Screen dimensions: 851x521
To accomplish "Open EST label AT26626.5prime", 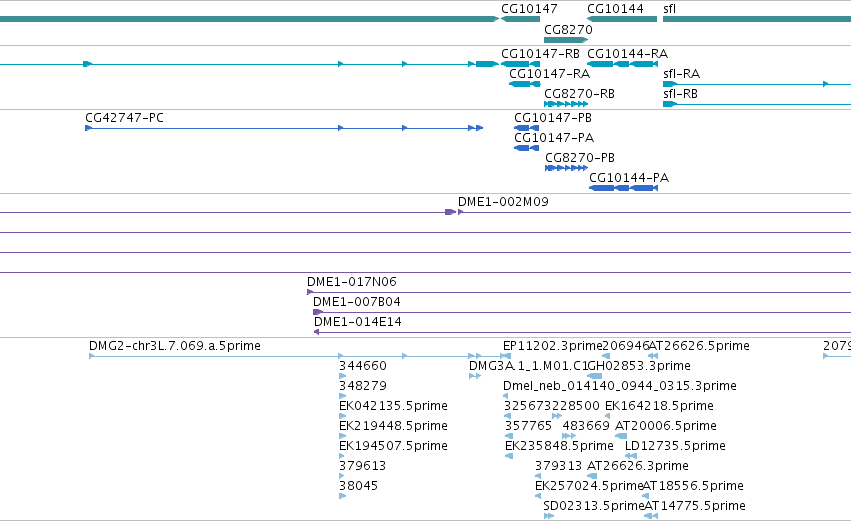I will click(700, 346).
